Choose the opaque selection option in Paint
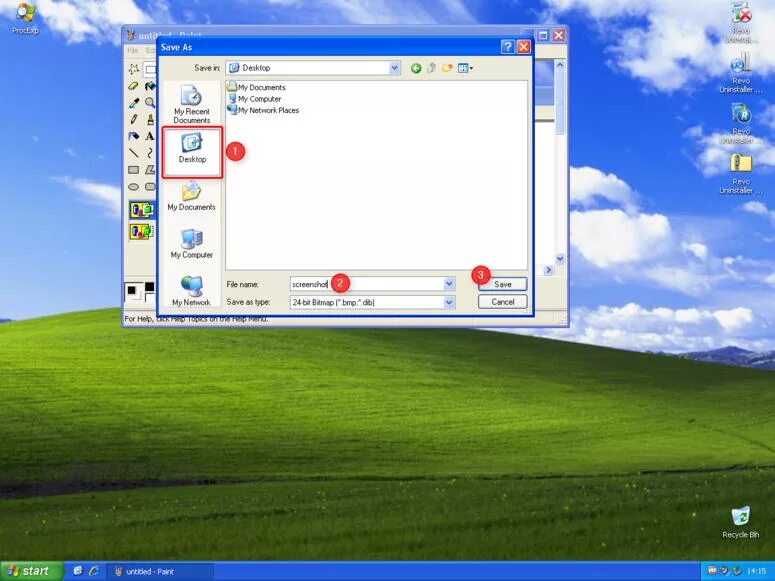 coord(142,210)
